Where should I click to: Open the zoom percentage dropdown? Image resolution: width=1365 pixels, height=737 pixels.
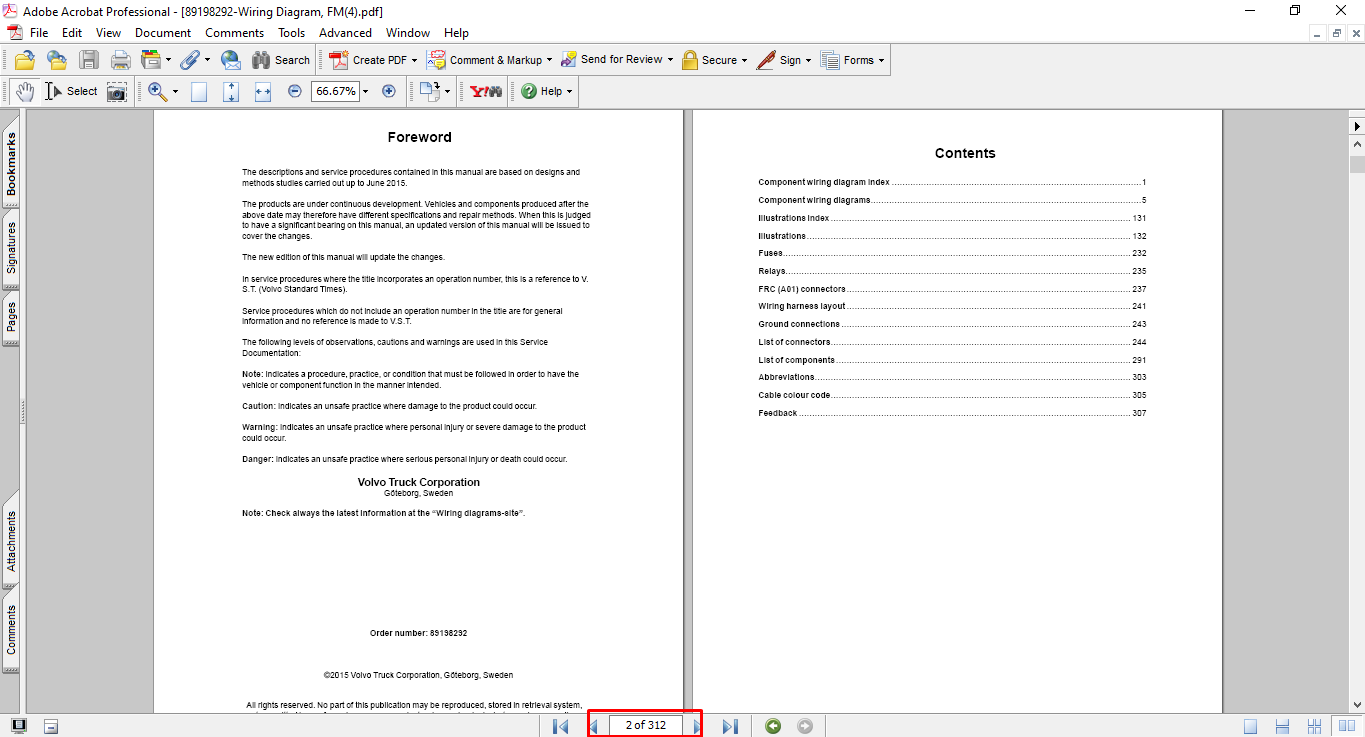click(x=365, y=92)
